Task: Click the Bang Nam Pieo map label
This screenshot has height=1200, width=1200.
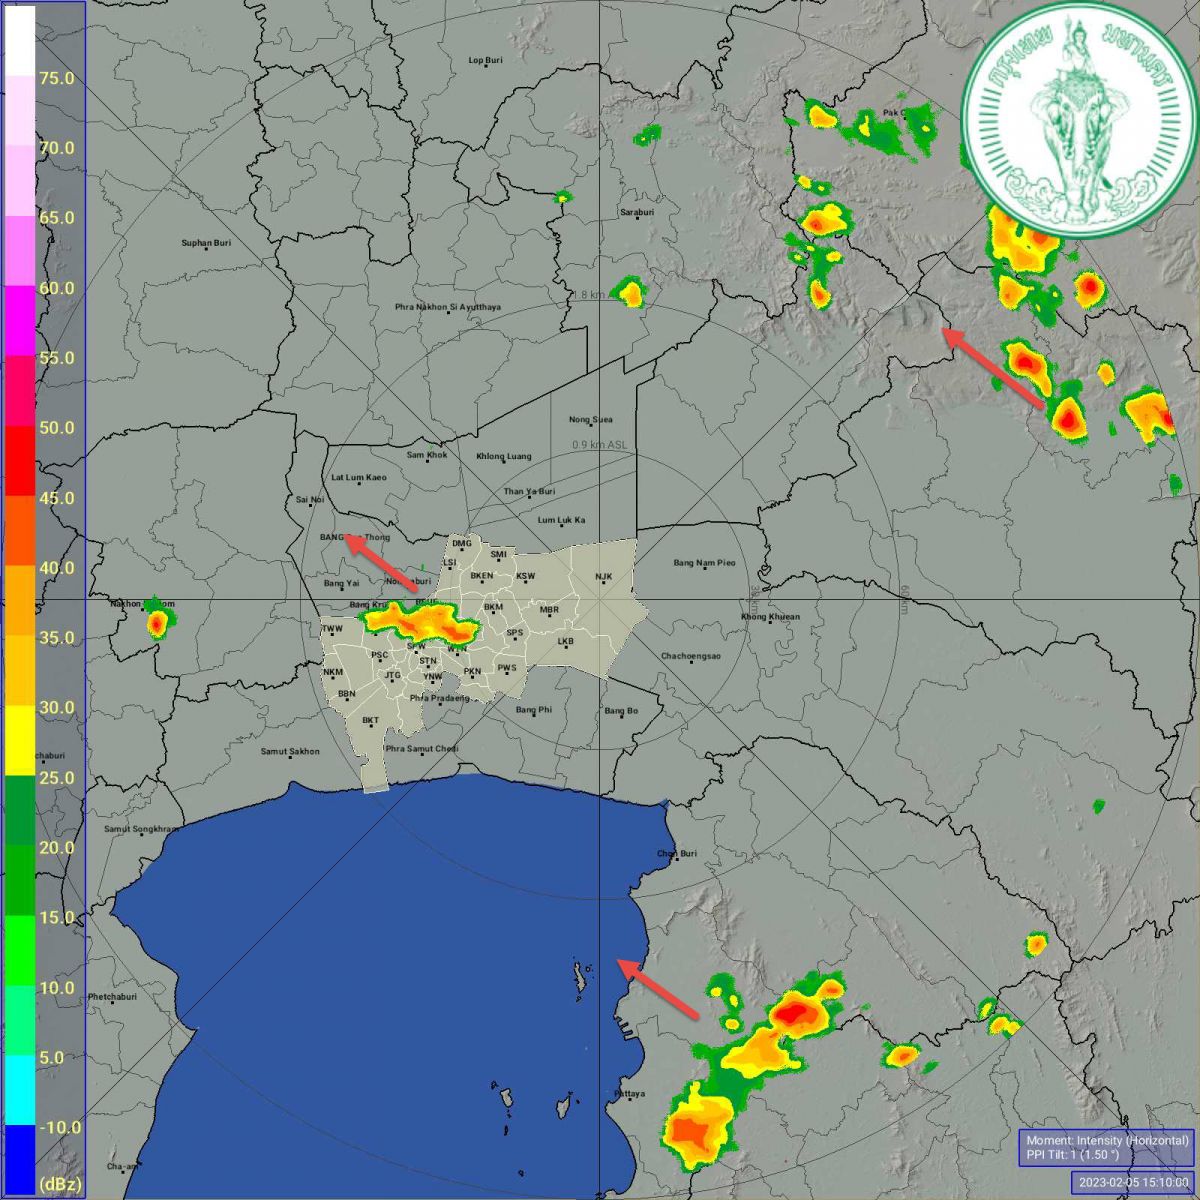Action: coord(704,563)
